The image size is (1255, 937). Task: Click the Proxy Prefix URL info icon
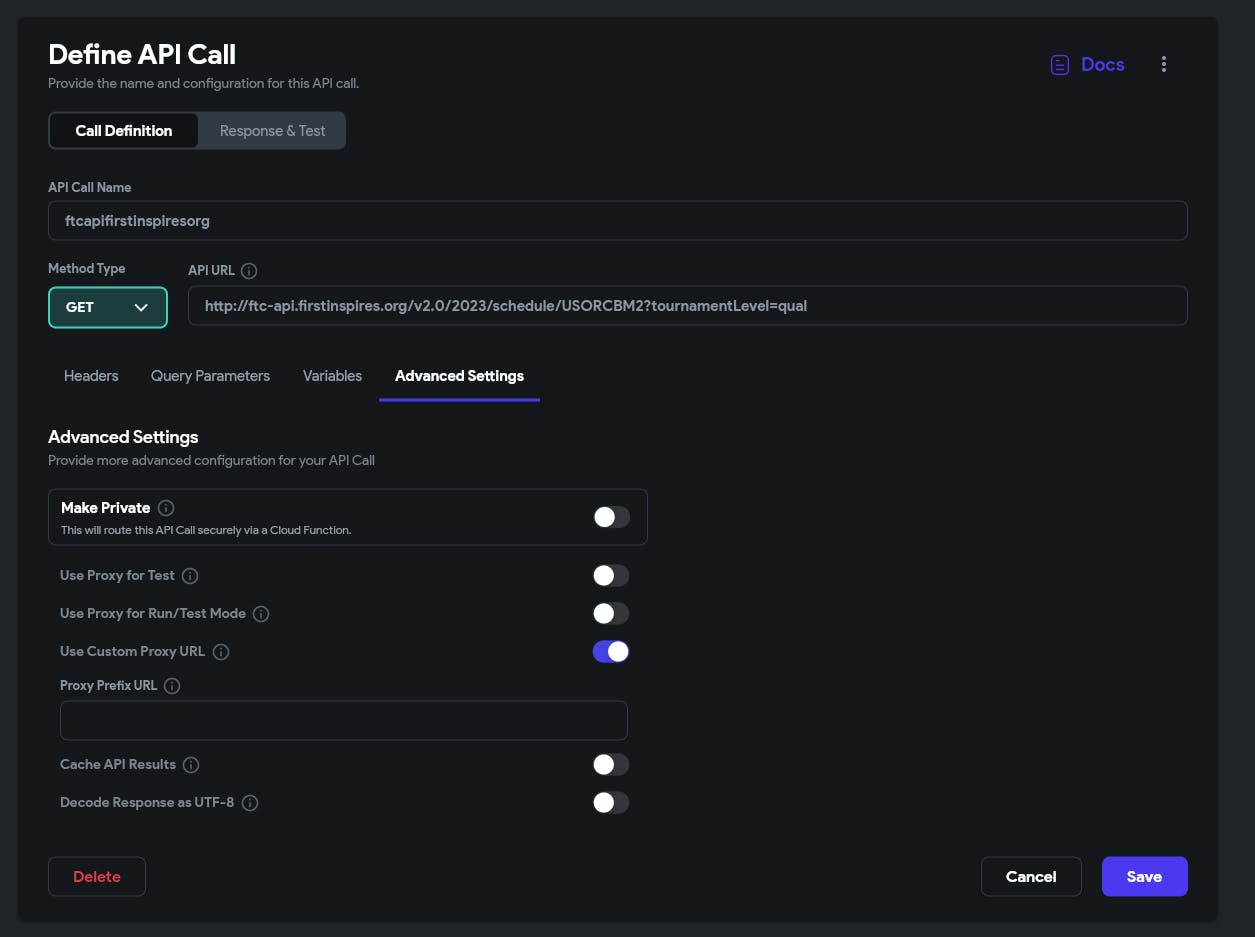point(172,686)
